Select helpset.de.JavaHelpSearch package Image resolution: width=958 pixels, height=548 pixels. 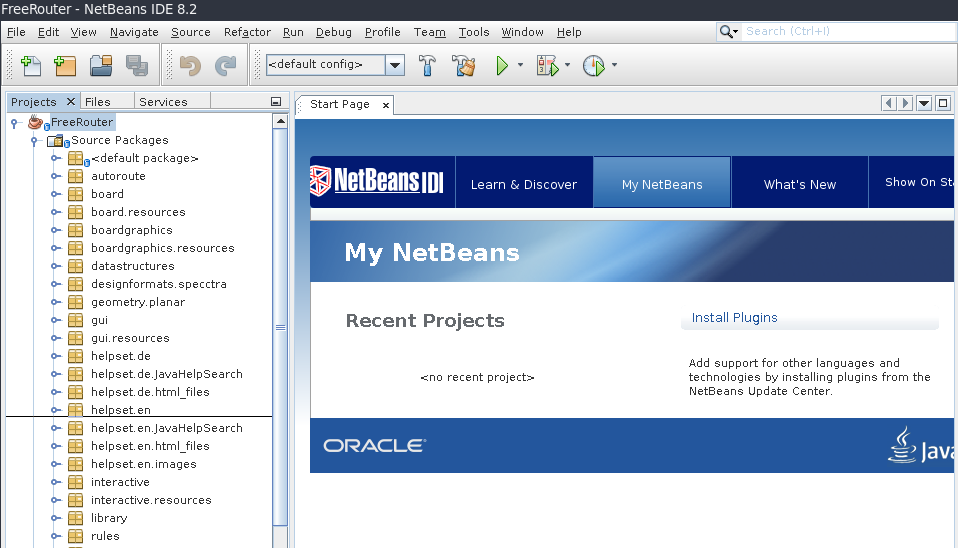(167, 374)
